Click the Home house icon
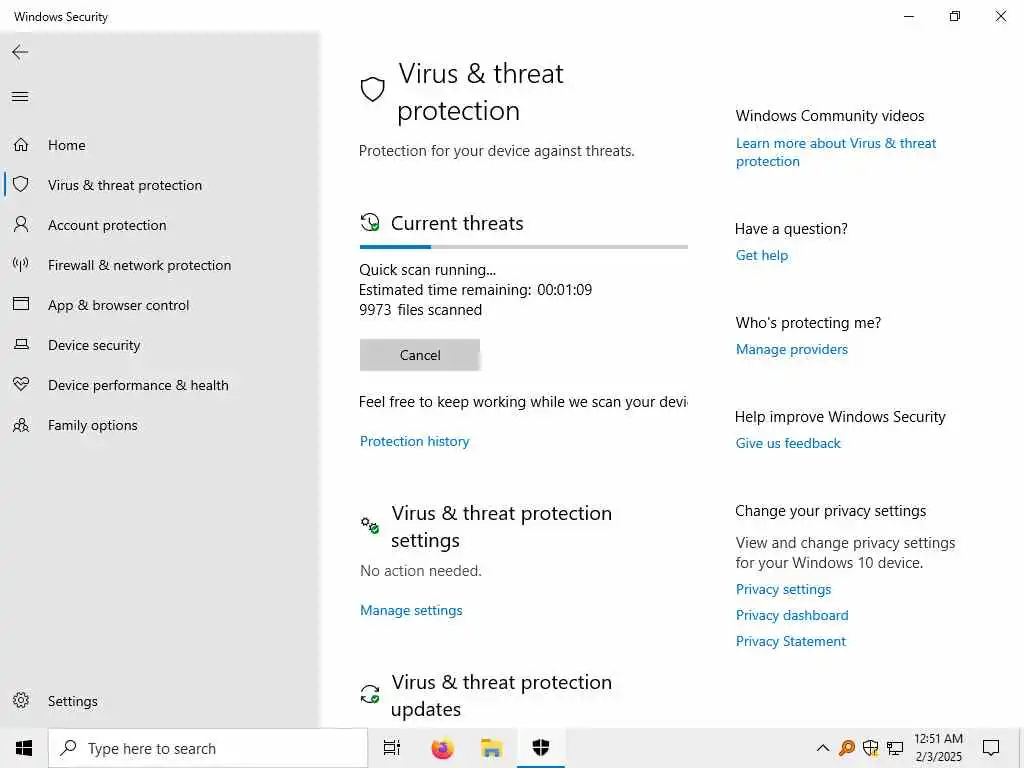 [x=21, y=145]
